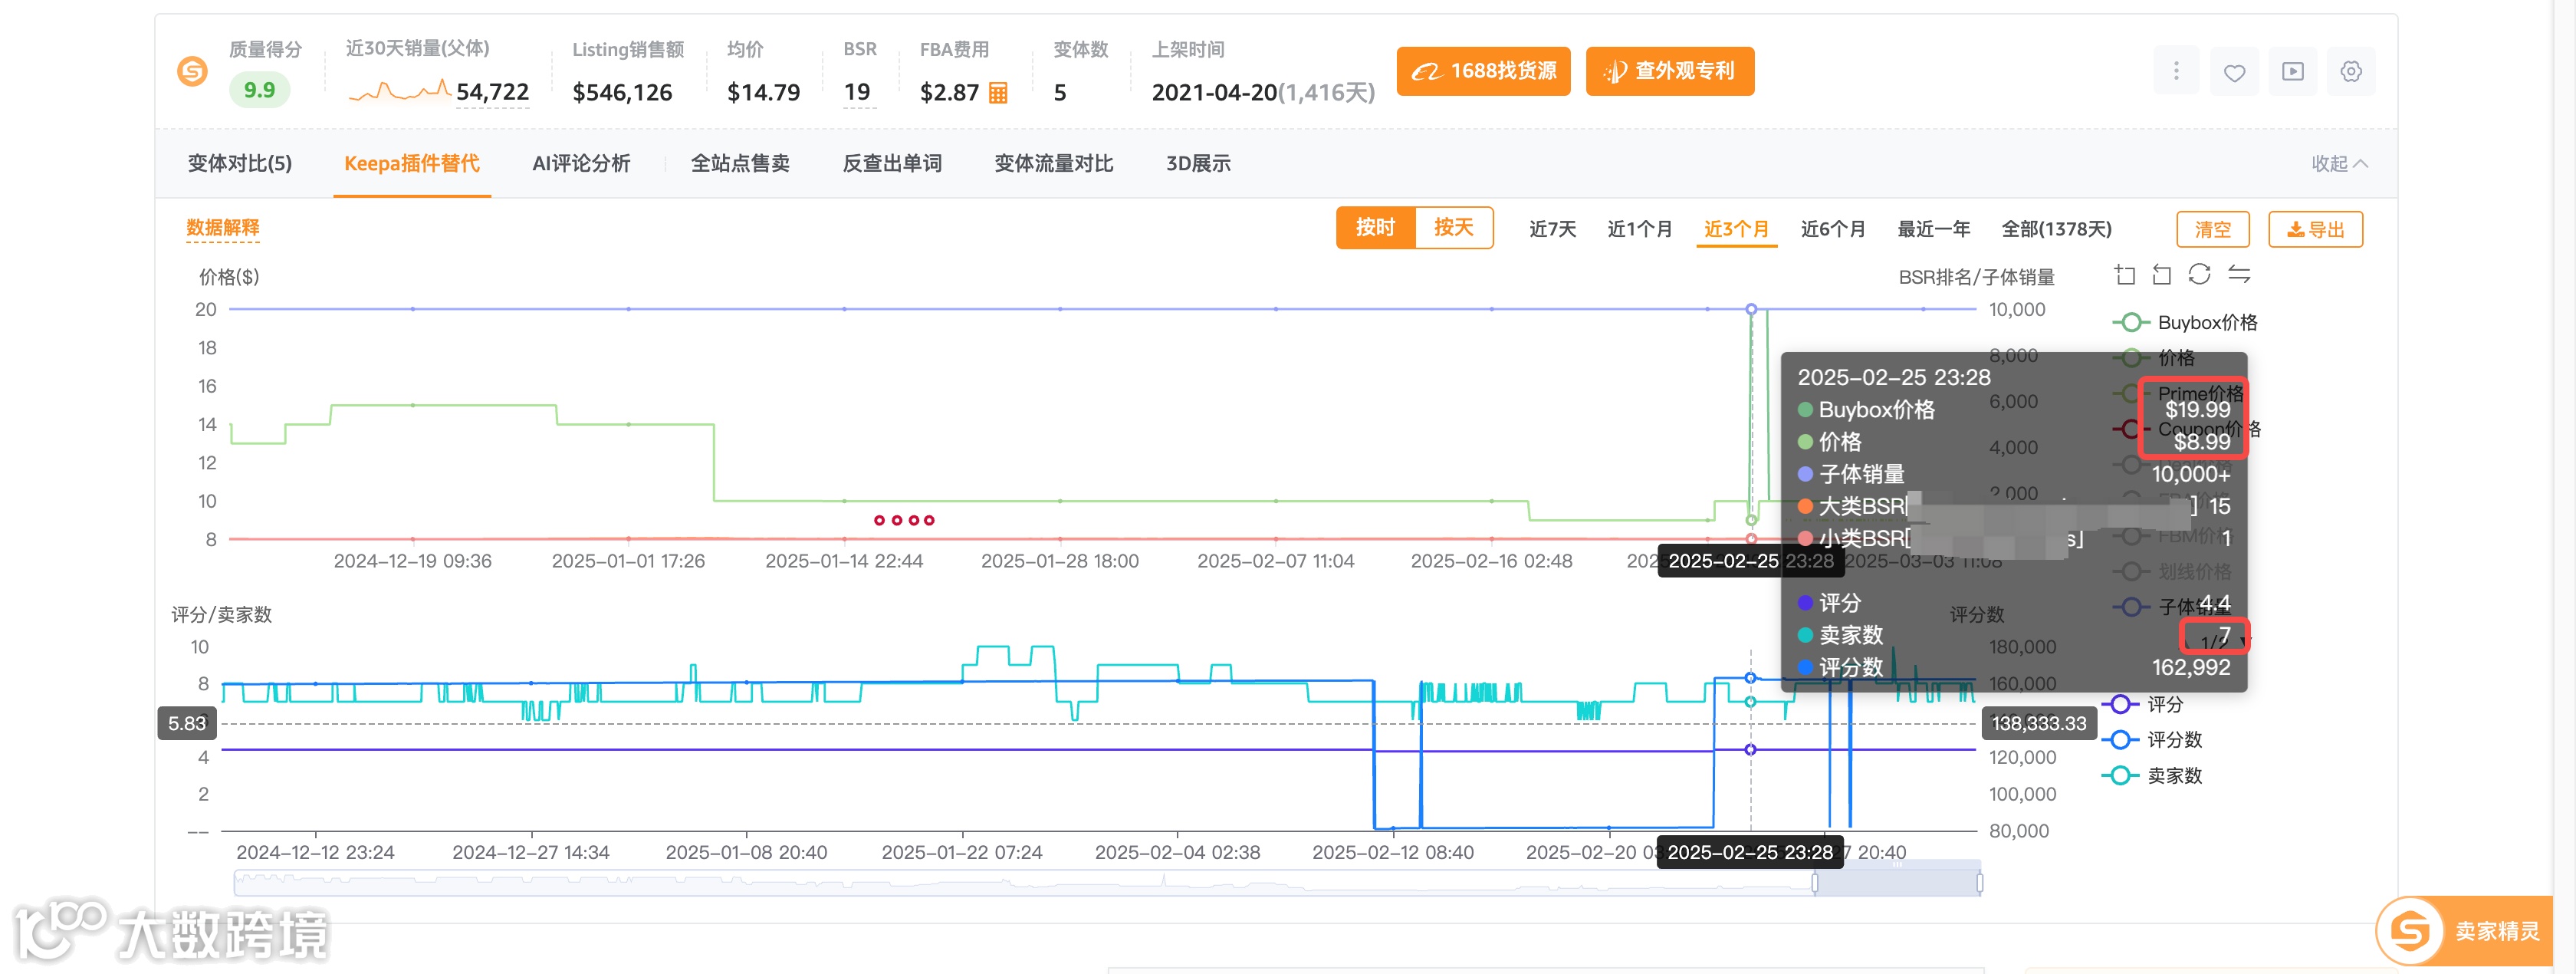Image resolution: width=2576 pixels, height=974 pixels.
Task: Open the settings gear icon
Action: point(2350,72)
